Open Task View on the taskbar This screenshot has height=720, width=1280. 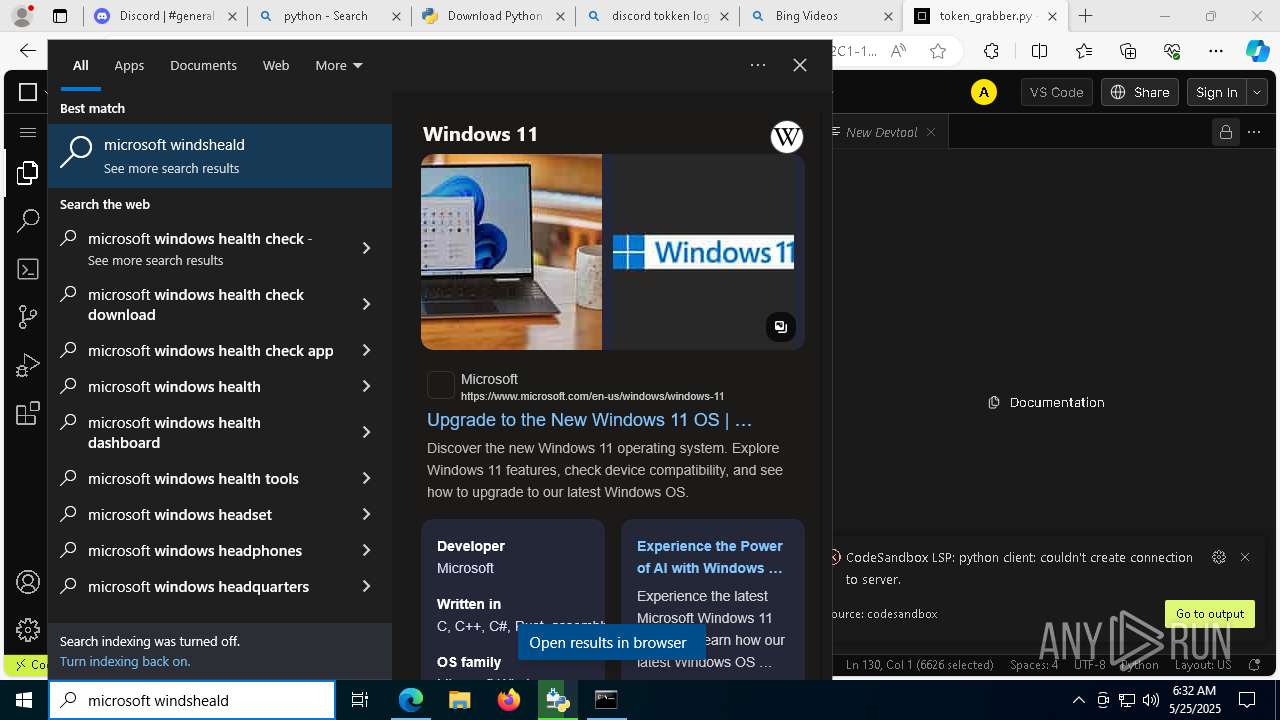coord(360,700)
